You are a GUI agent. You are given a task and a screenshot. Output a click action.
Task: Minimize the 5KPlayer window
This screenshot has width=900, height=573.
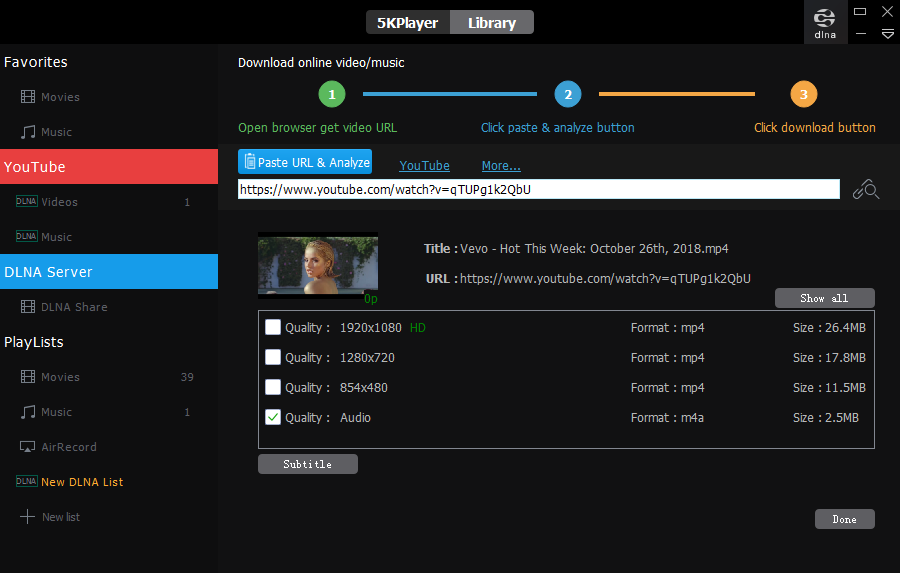pos(860,34)
